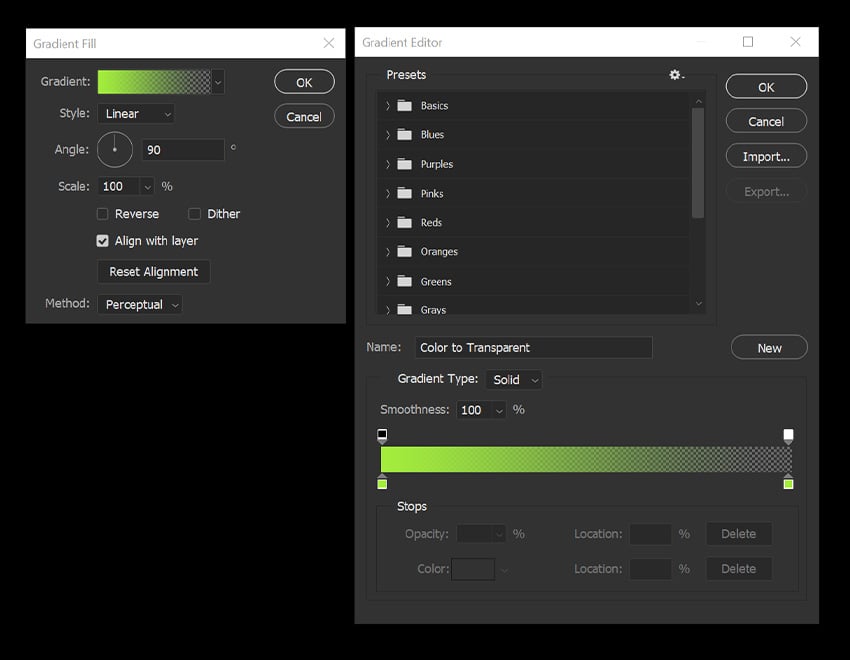Open the preset settings gear menu
850x660 pixels.
(674, 74)
